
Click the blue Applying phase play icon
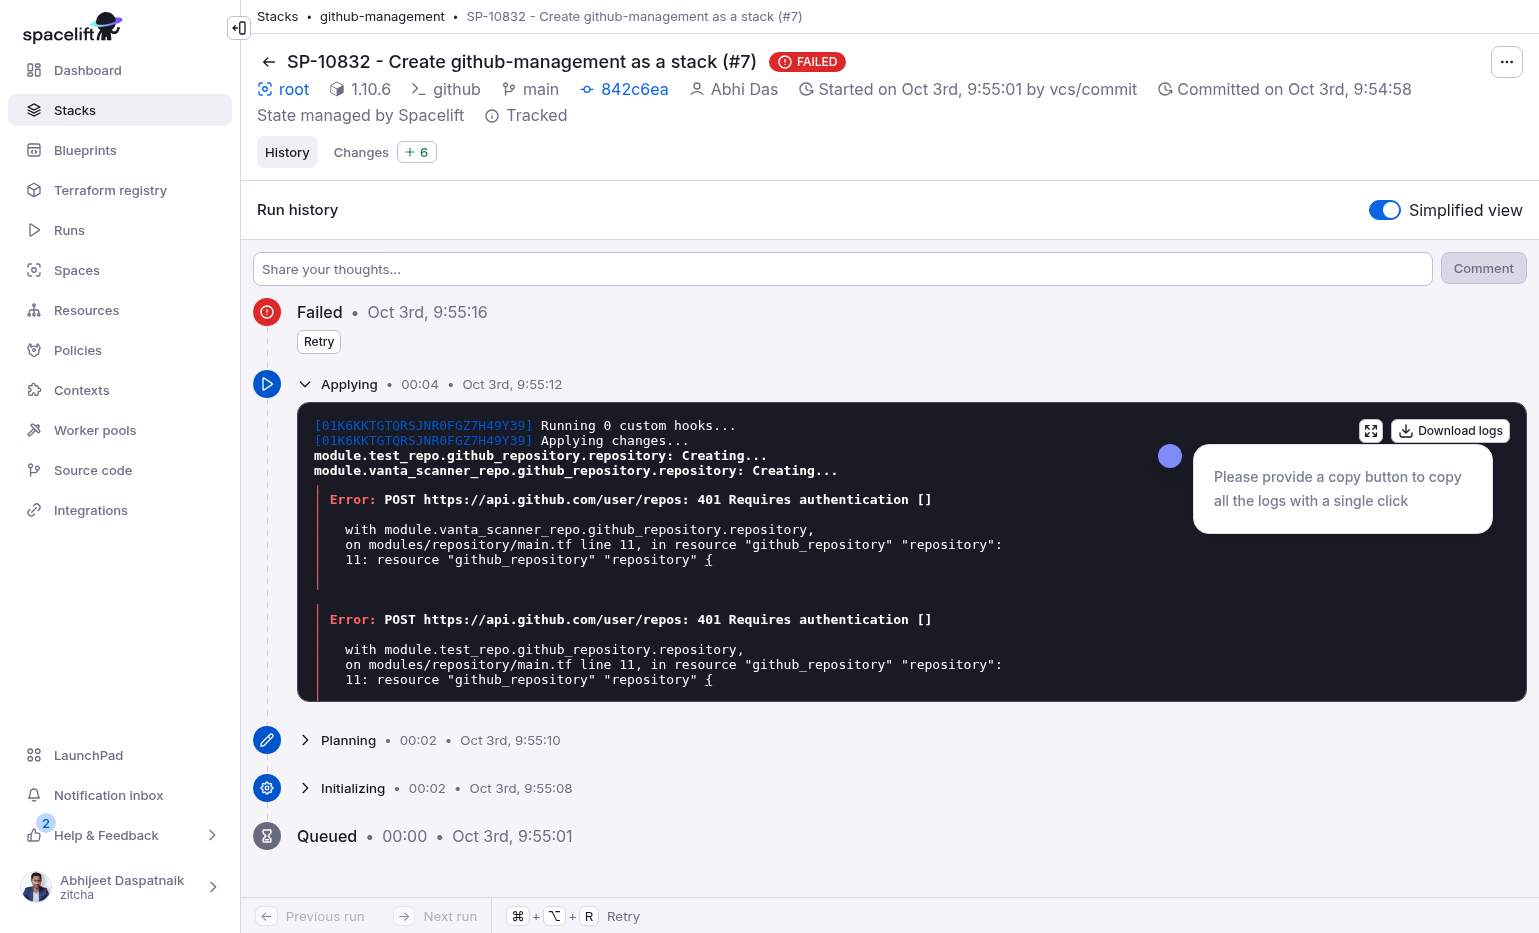[x=267, y=384]
